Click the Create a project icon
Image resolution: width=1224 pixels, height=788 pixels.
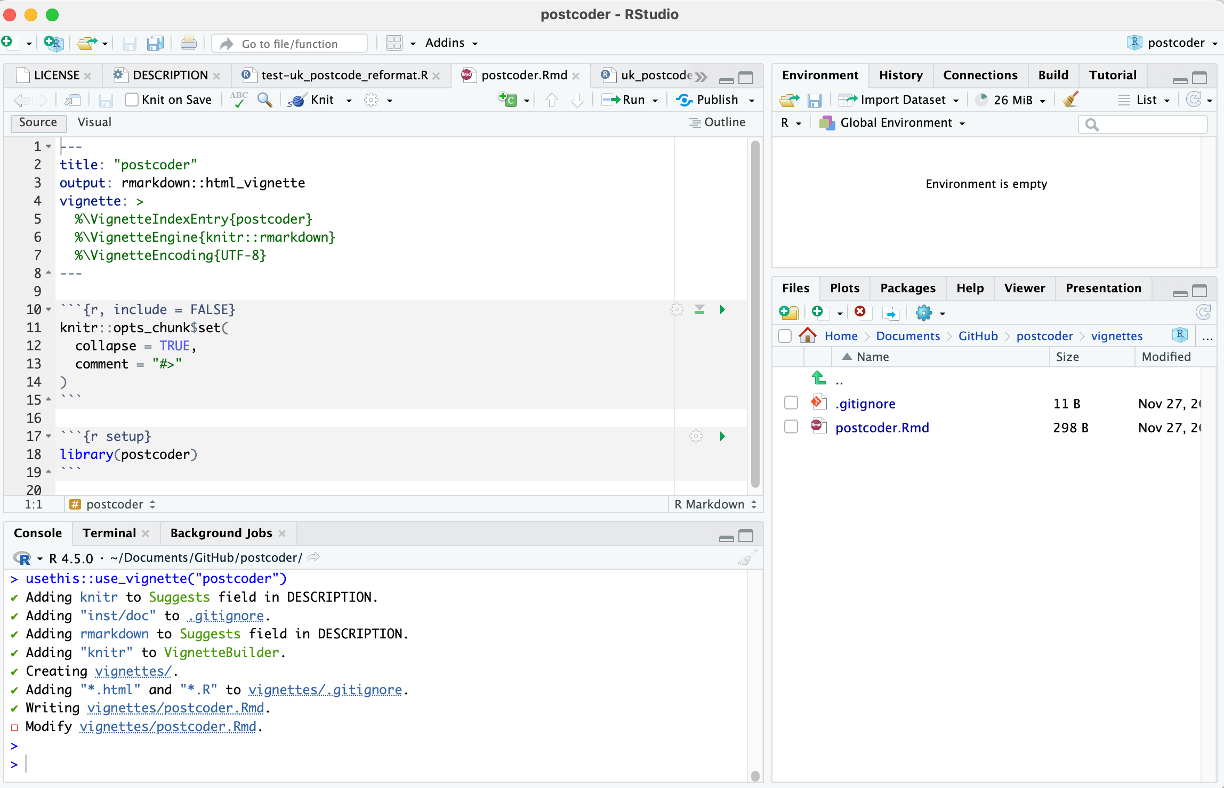point(54,43)
